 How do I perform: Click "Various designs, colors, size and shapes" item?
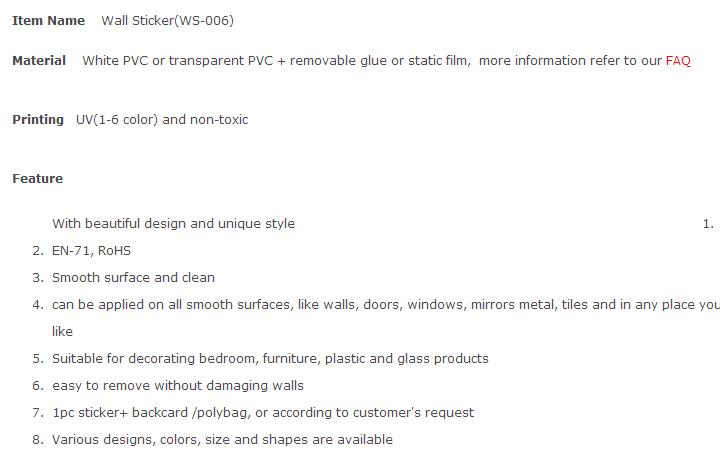(222, 440)
